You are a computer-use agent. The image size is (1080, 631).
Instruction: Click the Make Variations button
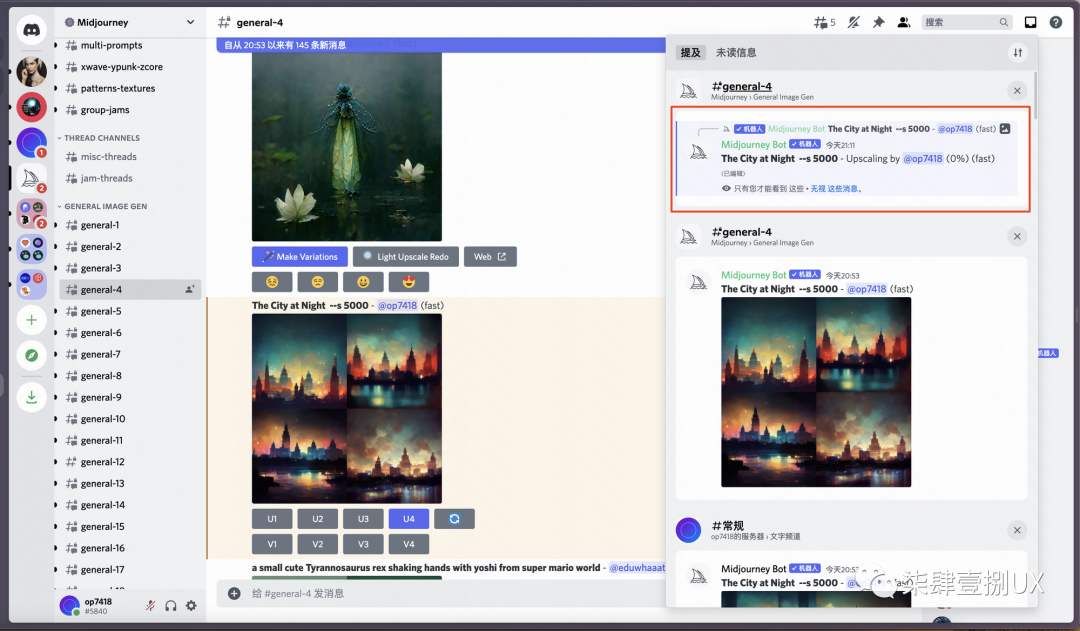(300, 257)
